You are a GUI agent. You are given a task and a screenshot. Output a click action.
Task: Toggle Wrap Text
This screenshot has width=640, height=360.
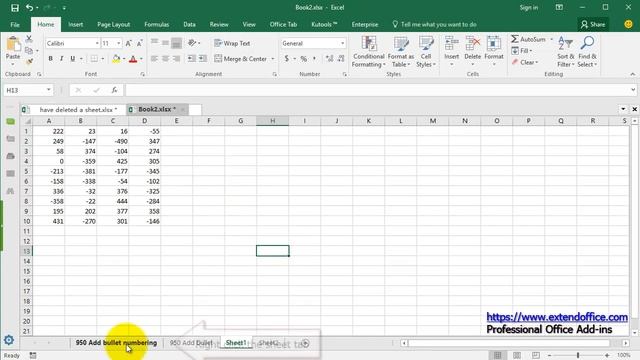[x=232, y=43]
